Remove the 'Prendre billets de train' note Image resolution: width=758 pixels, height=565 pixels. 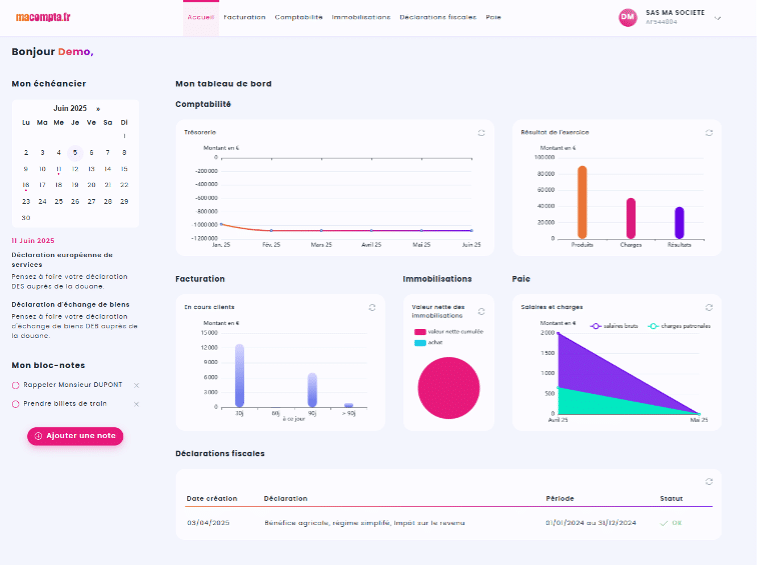pos(137,404)
